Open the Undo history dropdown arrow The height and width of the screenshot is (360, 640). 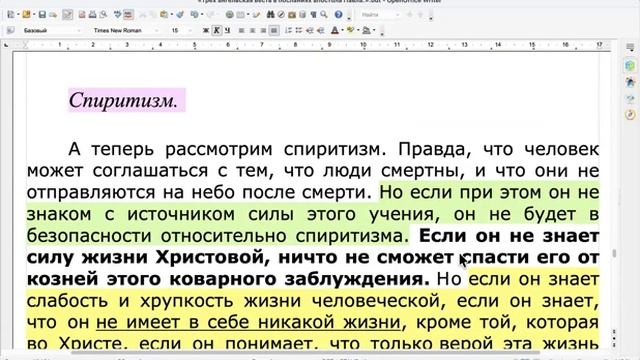pos(202,15)
